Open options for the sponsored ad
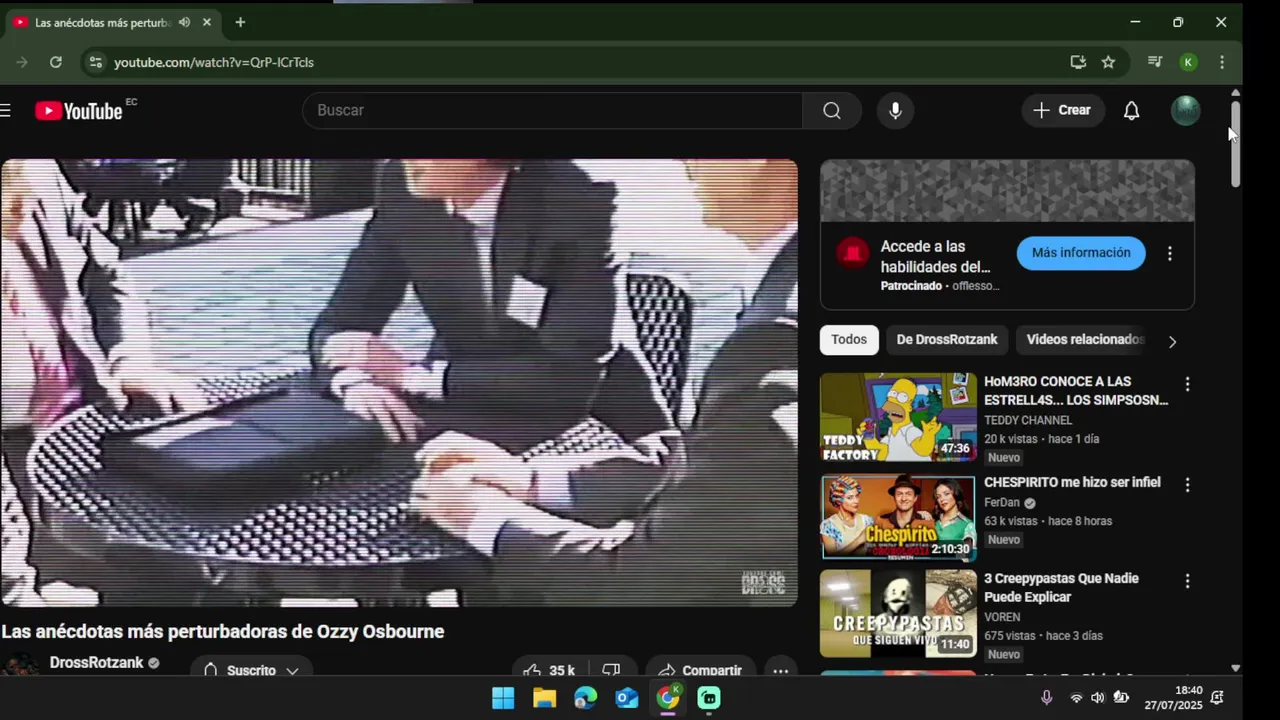The height and width of the screenshot is (720, 1280). (1169, 254)
